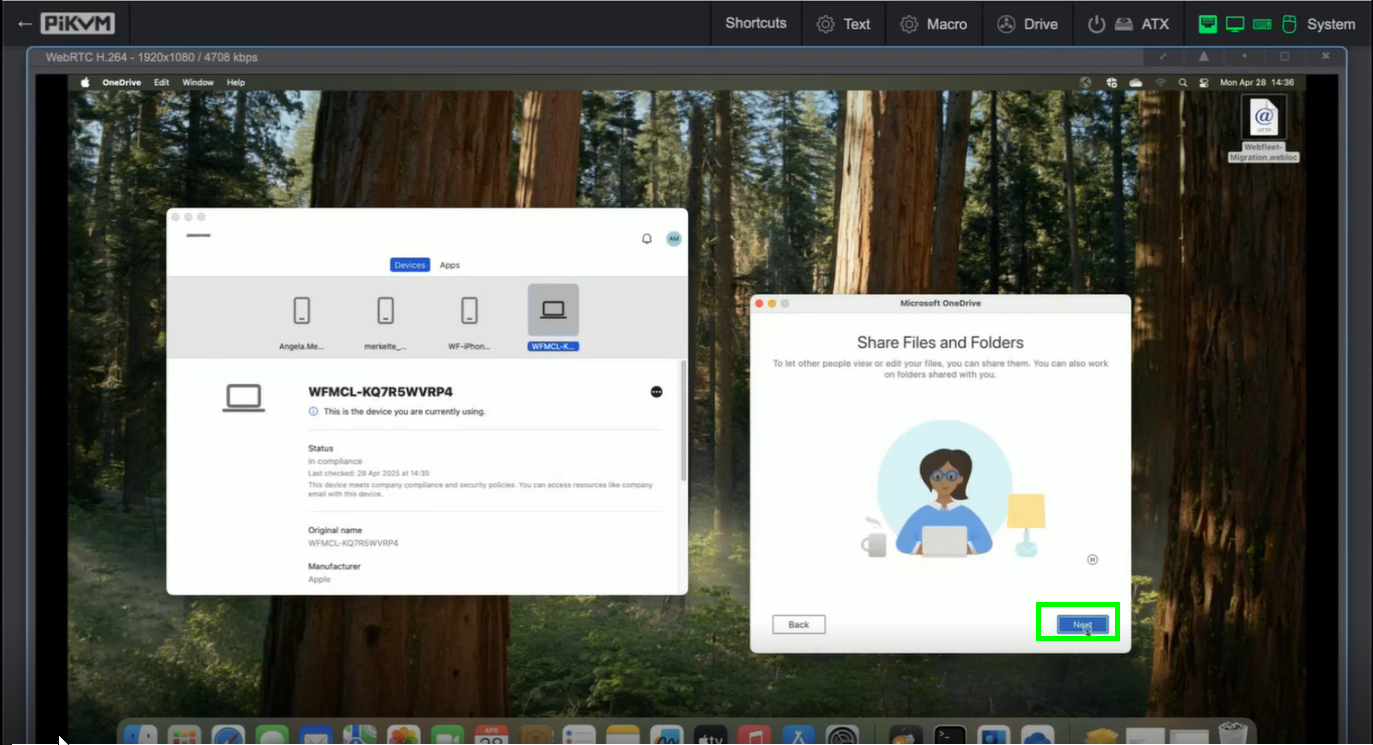Click the "Share Files and Folders" heading

coord(940,342)
